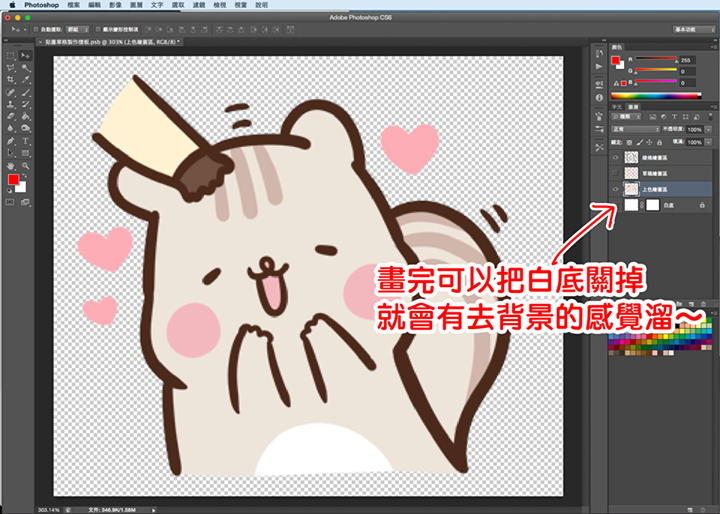Viewport: 720px width, 514px height.
Task: Click the foreground color in toolbox
Action: click(13, 180)
